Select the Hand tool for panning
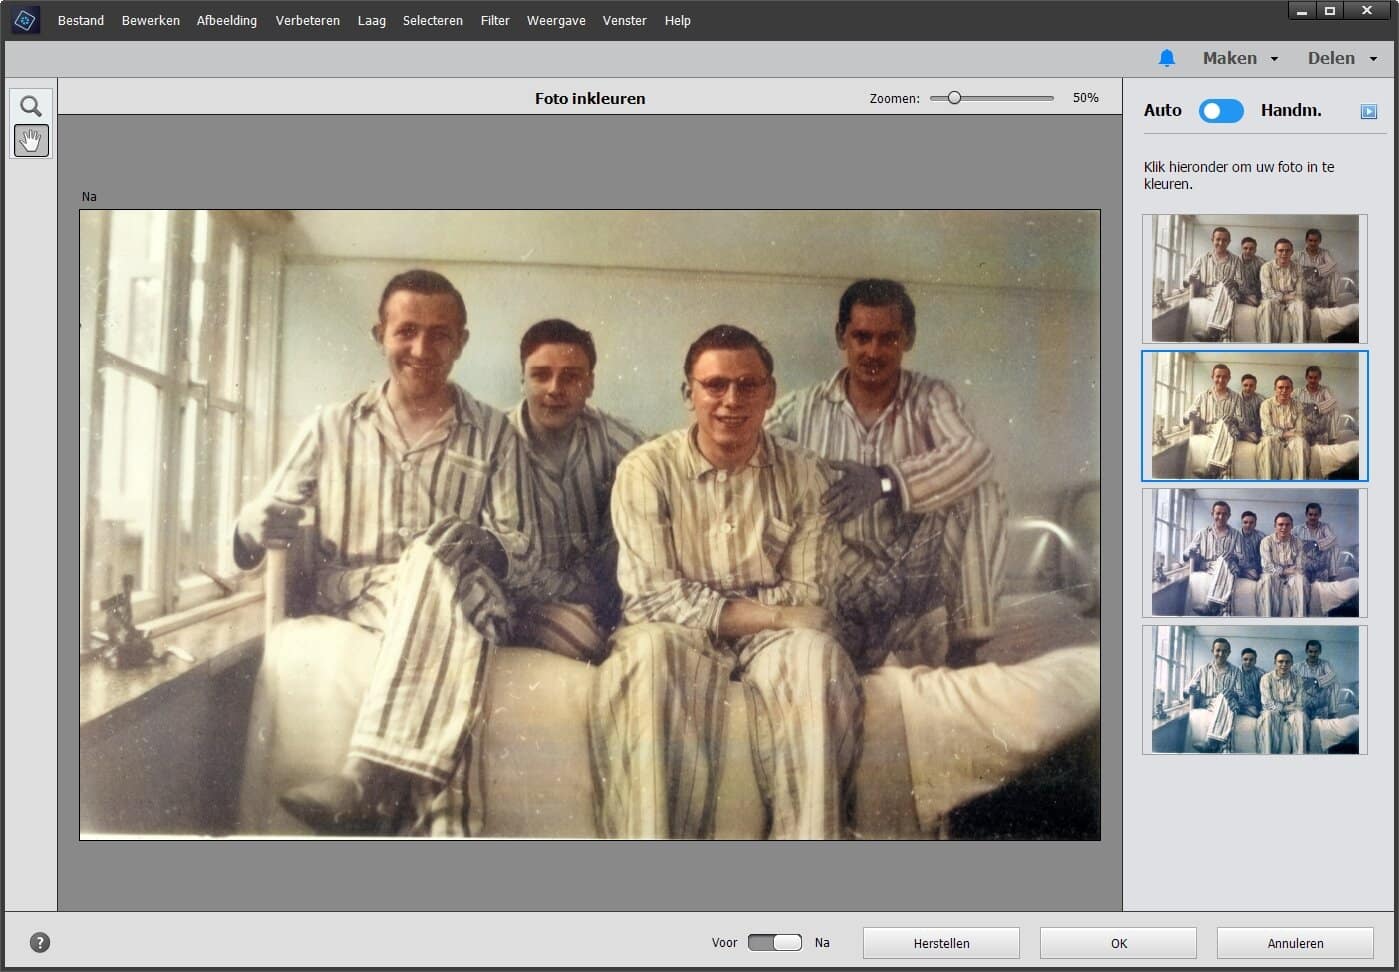The height and width of the screenshot is (972, 1399). pyautogui.click(x=30, y=140)
